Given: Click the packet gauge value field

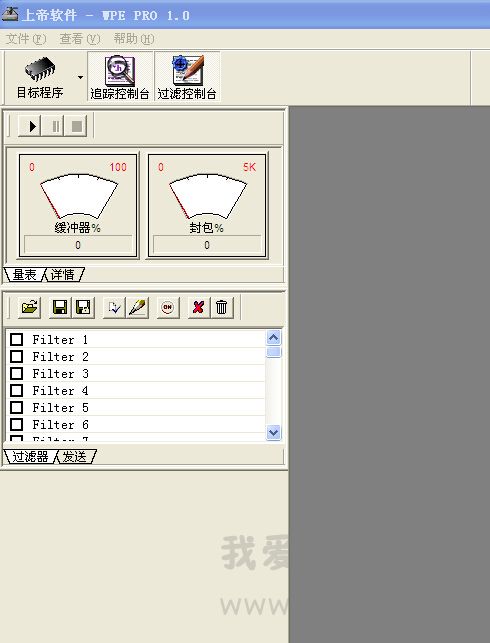Looking at the screenshot, I should point(207,245).
